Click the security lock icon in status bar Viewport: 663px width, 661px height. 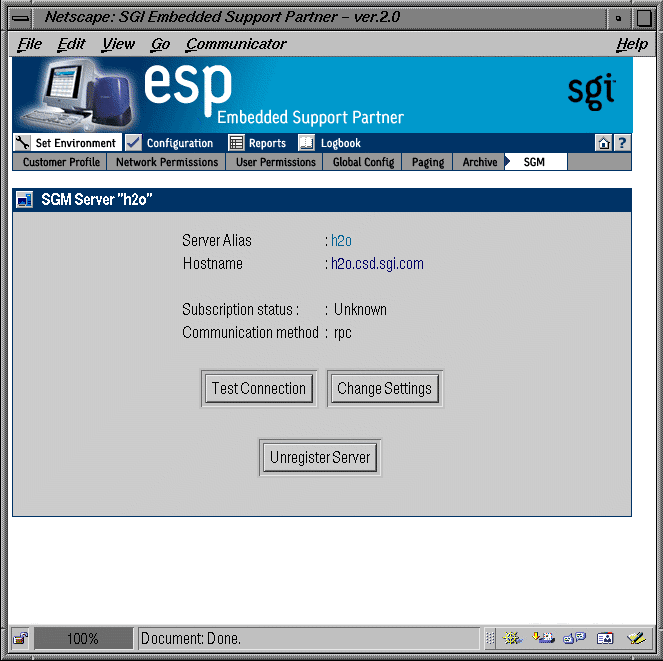pos(20,638)
